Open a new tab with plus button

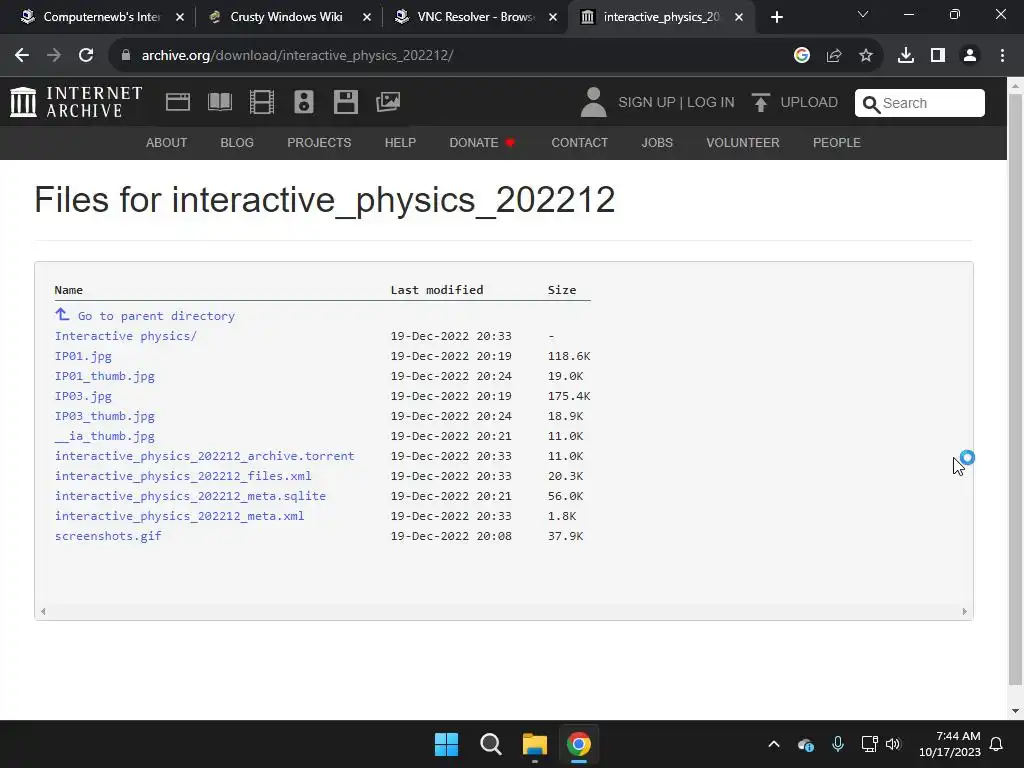coord(776,17)
